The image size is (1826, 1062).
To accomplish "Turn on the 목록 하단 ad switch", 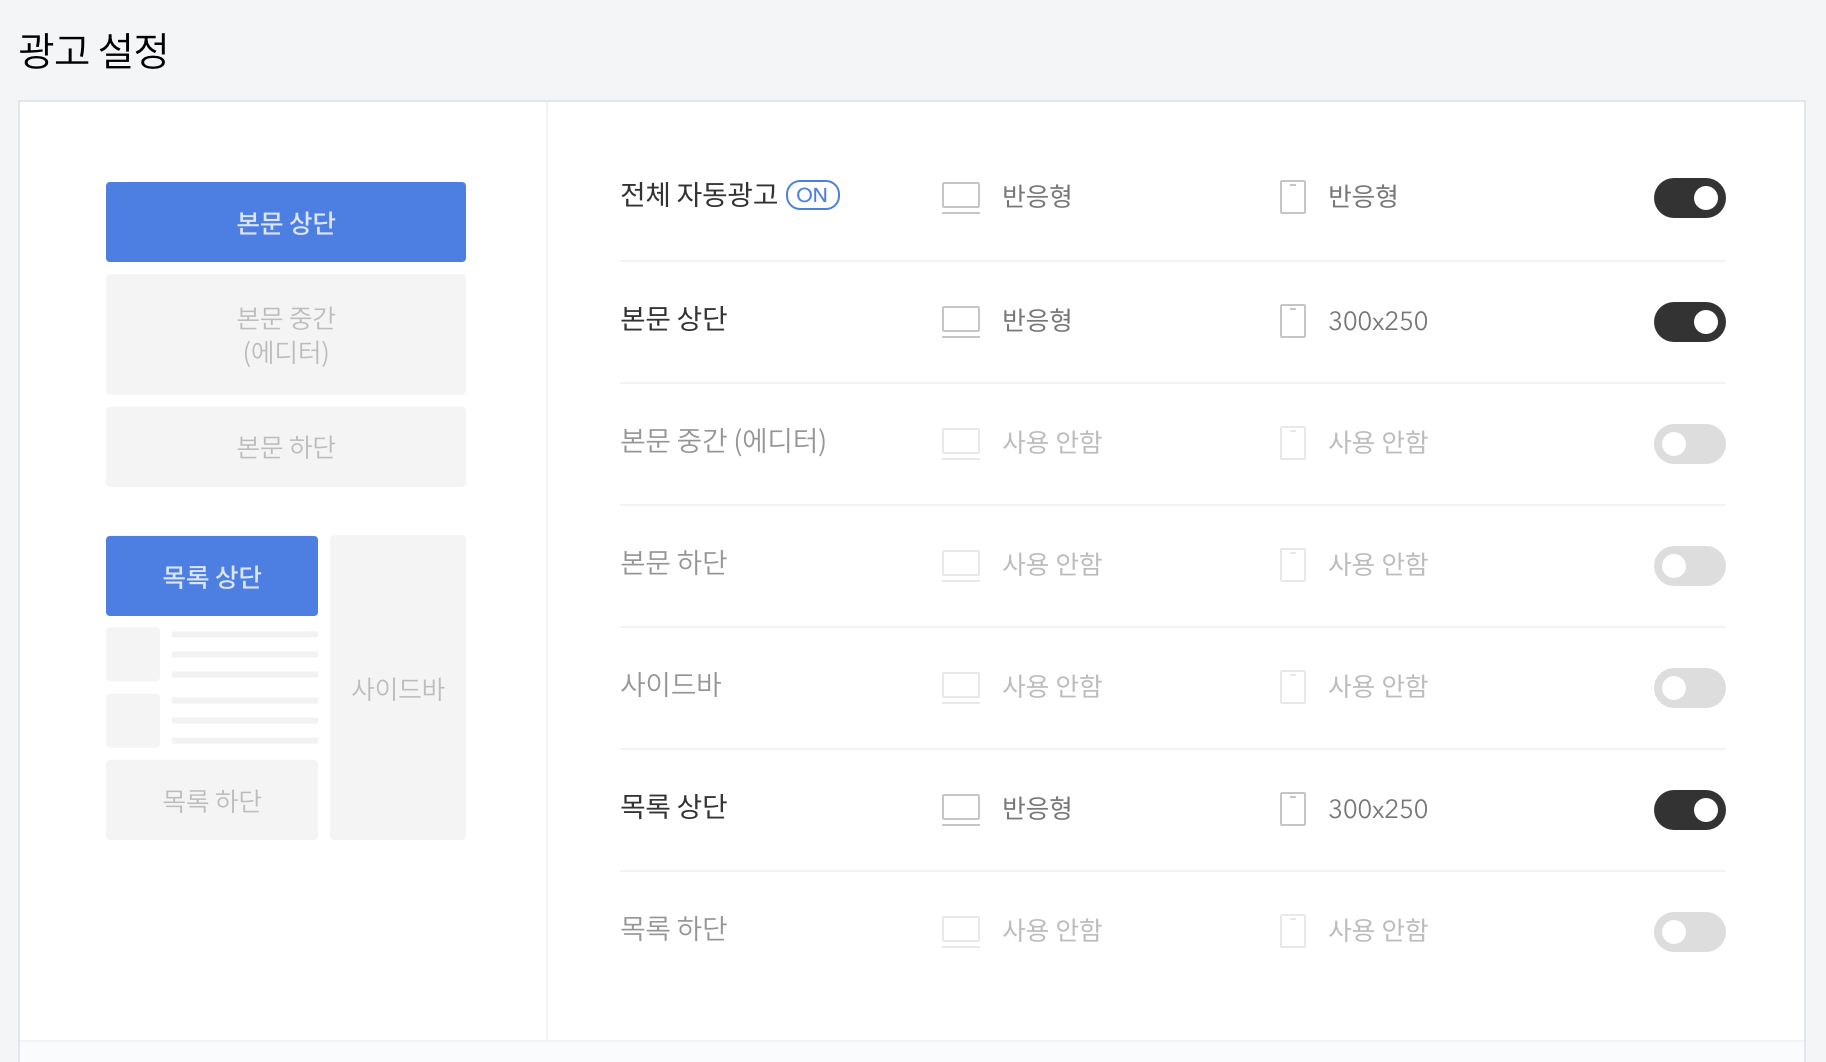I will (x=1689, y=931).
